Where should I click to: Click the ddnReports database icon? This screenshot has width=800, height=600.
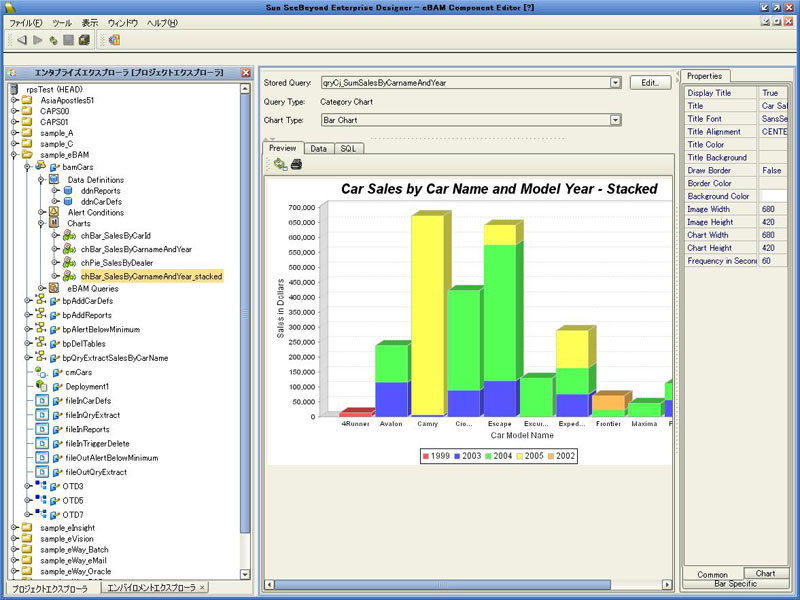click(x=68, y=190)
